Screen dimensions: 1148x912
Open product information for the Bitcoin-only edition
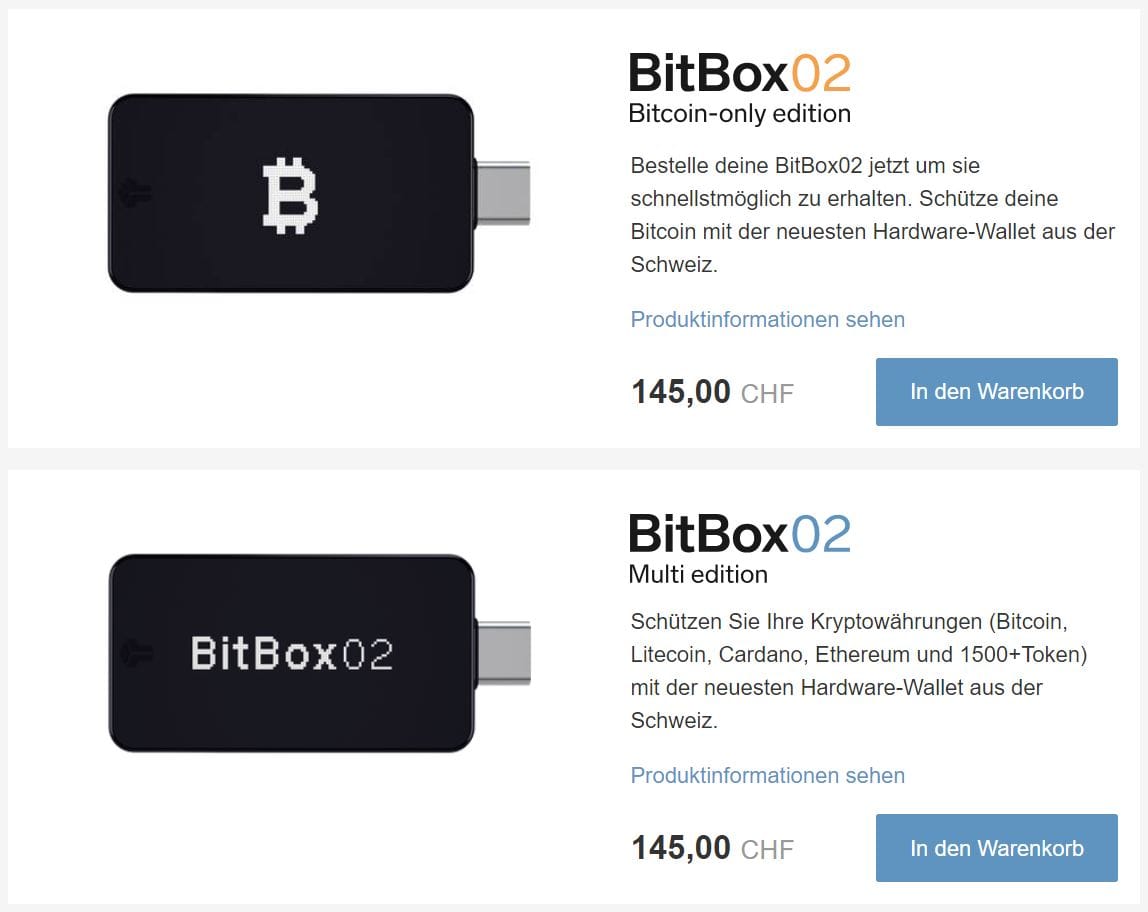tap(767, 319)
